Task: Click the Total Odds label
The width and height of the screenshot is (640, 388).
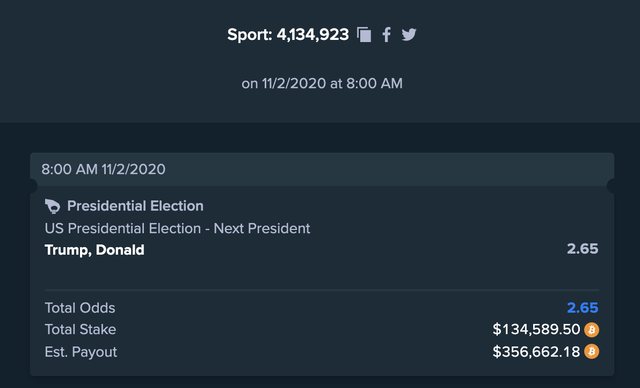Action: point(80,308)
